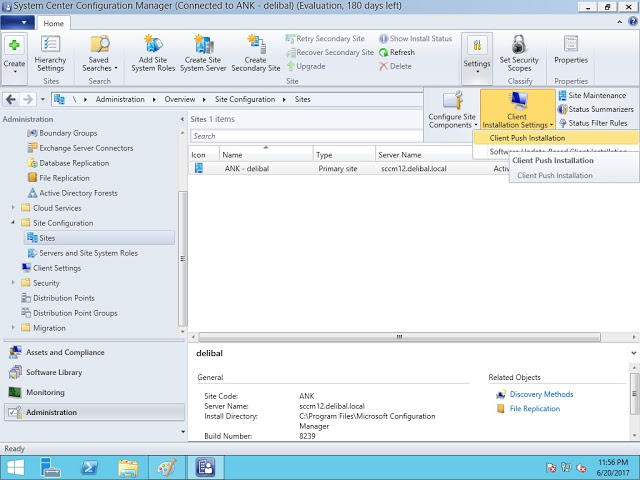This screenshot has width=640, height=480.
Task: Open Hierarchy Settings from the ribbon
Action: click(x=50, y=45)
